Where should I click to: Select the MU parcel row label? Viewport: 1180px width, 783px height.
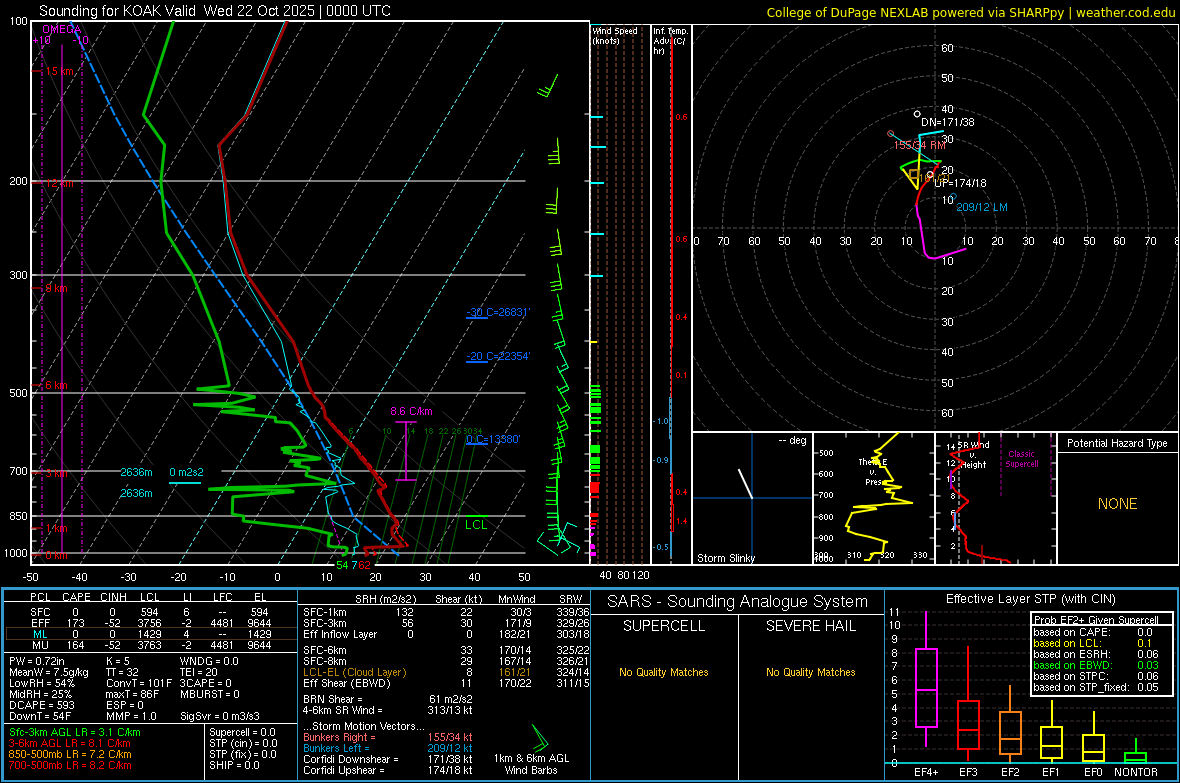[x=40, y=645]
